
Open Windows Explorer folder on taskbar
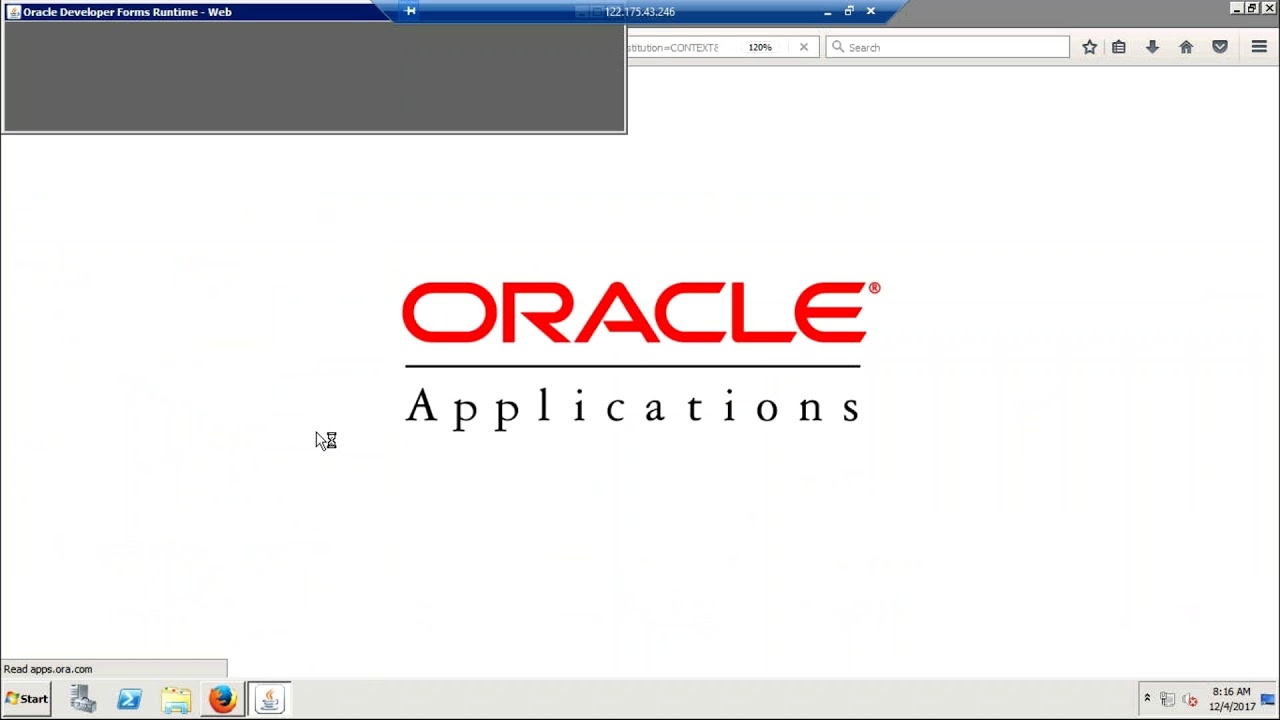pyautogui.click(x=176, y=699)
